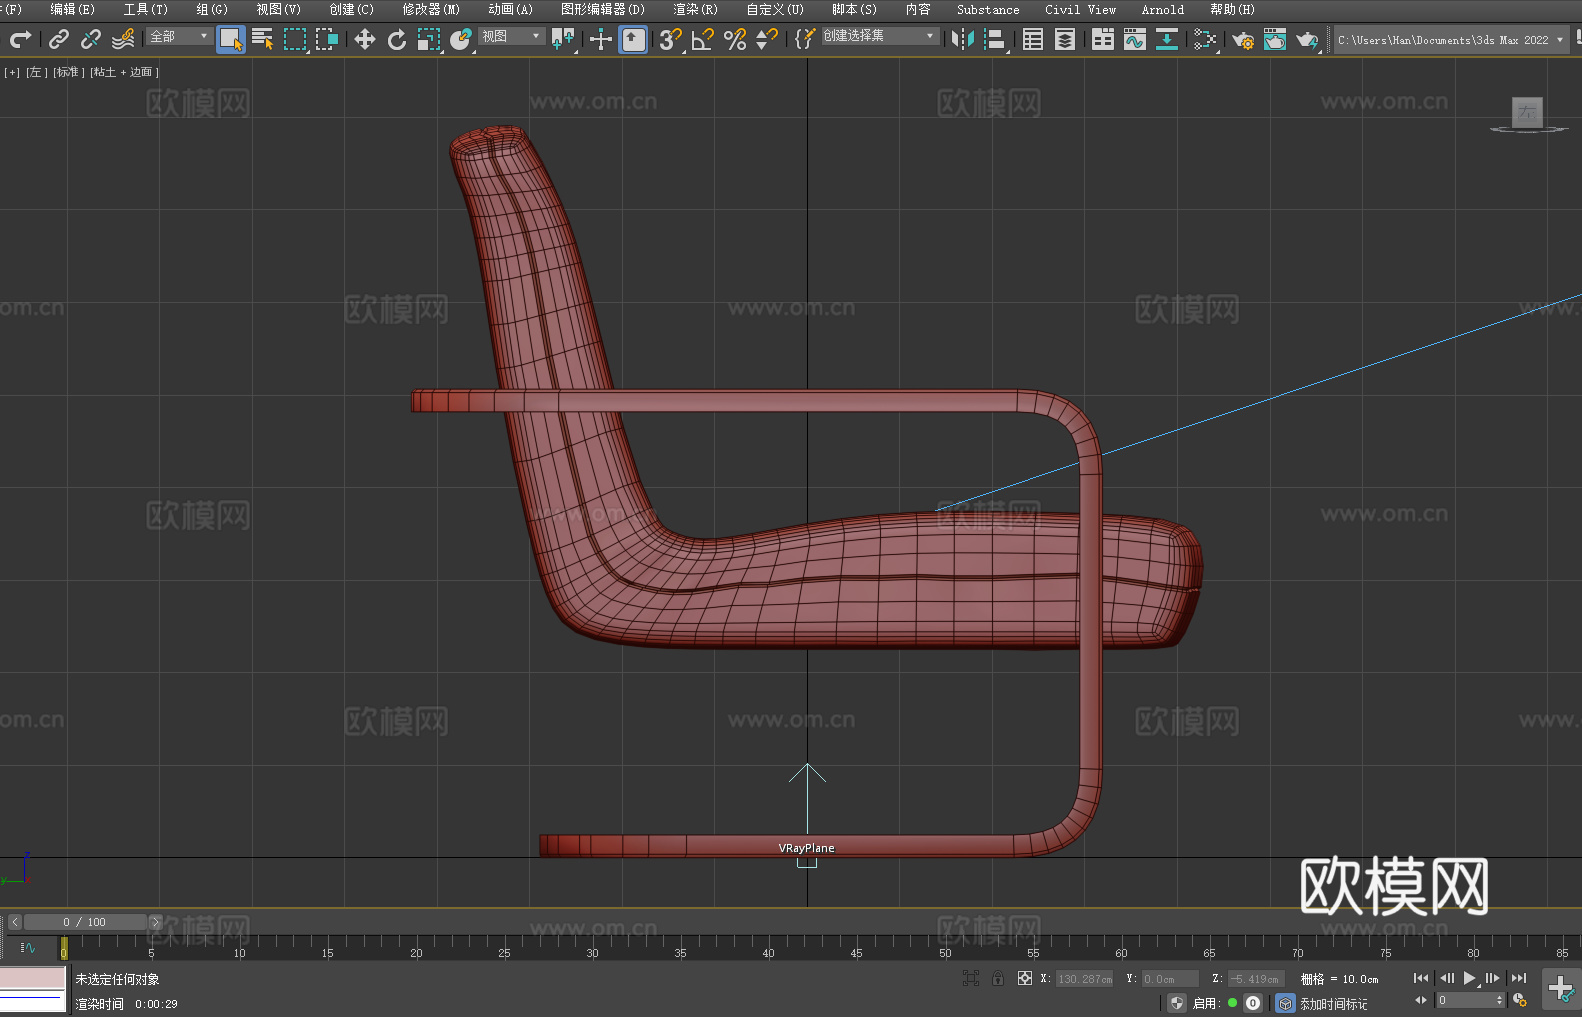Click the X coordinate field

pos(1085,979)
